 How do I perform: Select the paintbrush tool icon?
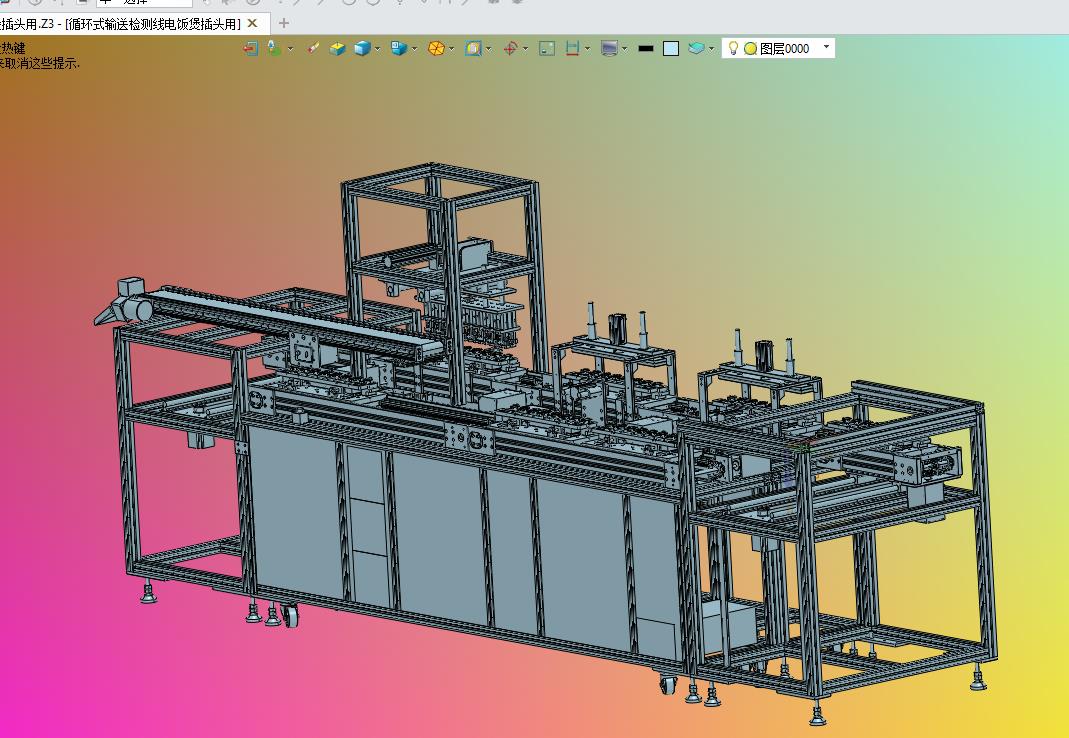313,48
